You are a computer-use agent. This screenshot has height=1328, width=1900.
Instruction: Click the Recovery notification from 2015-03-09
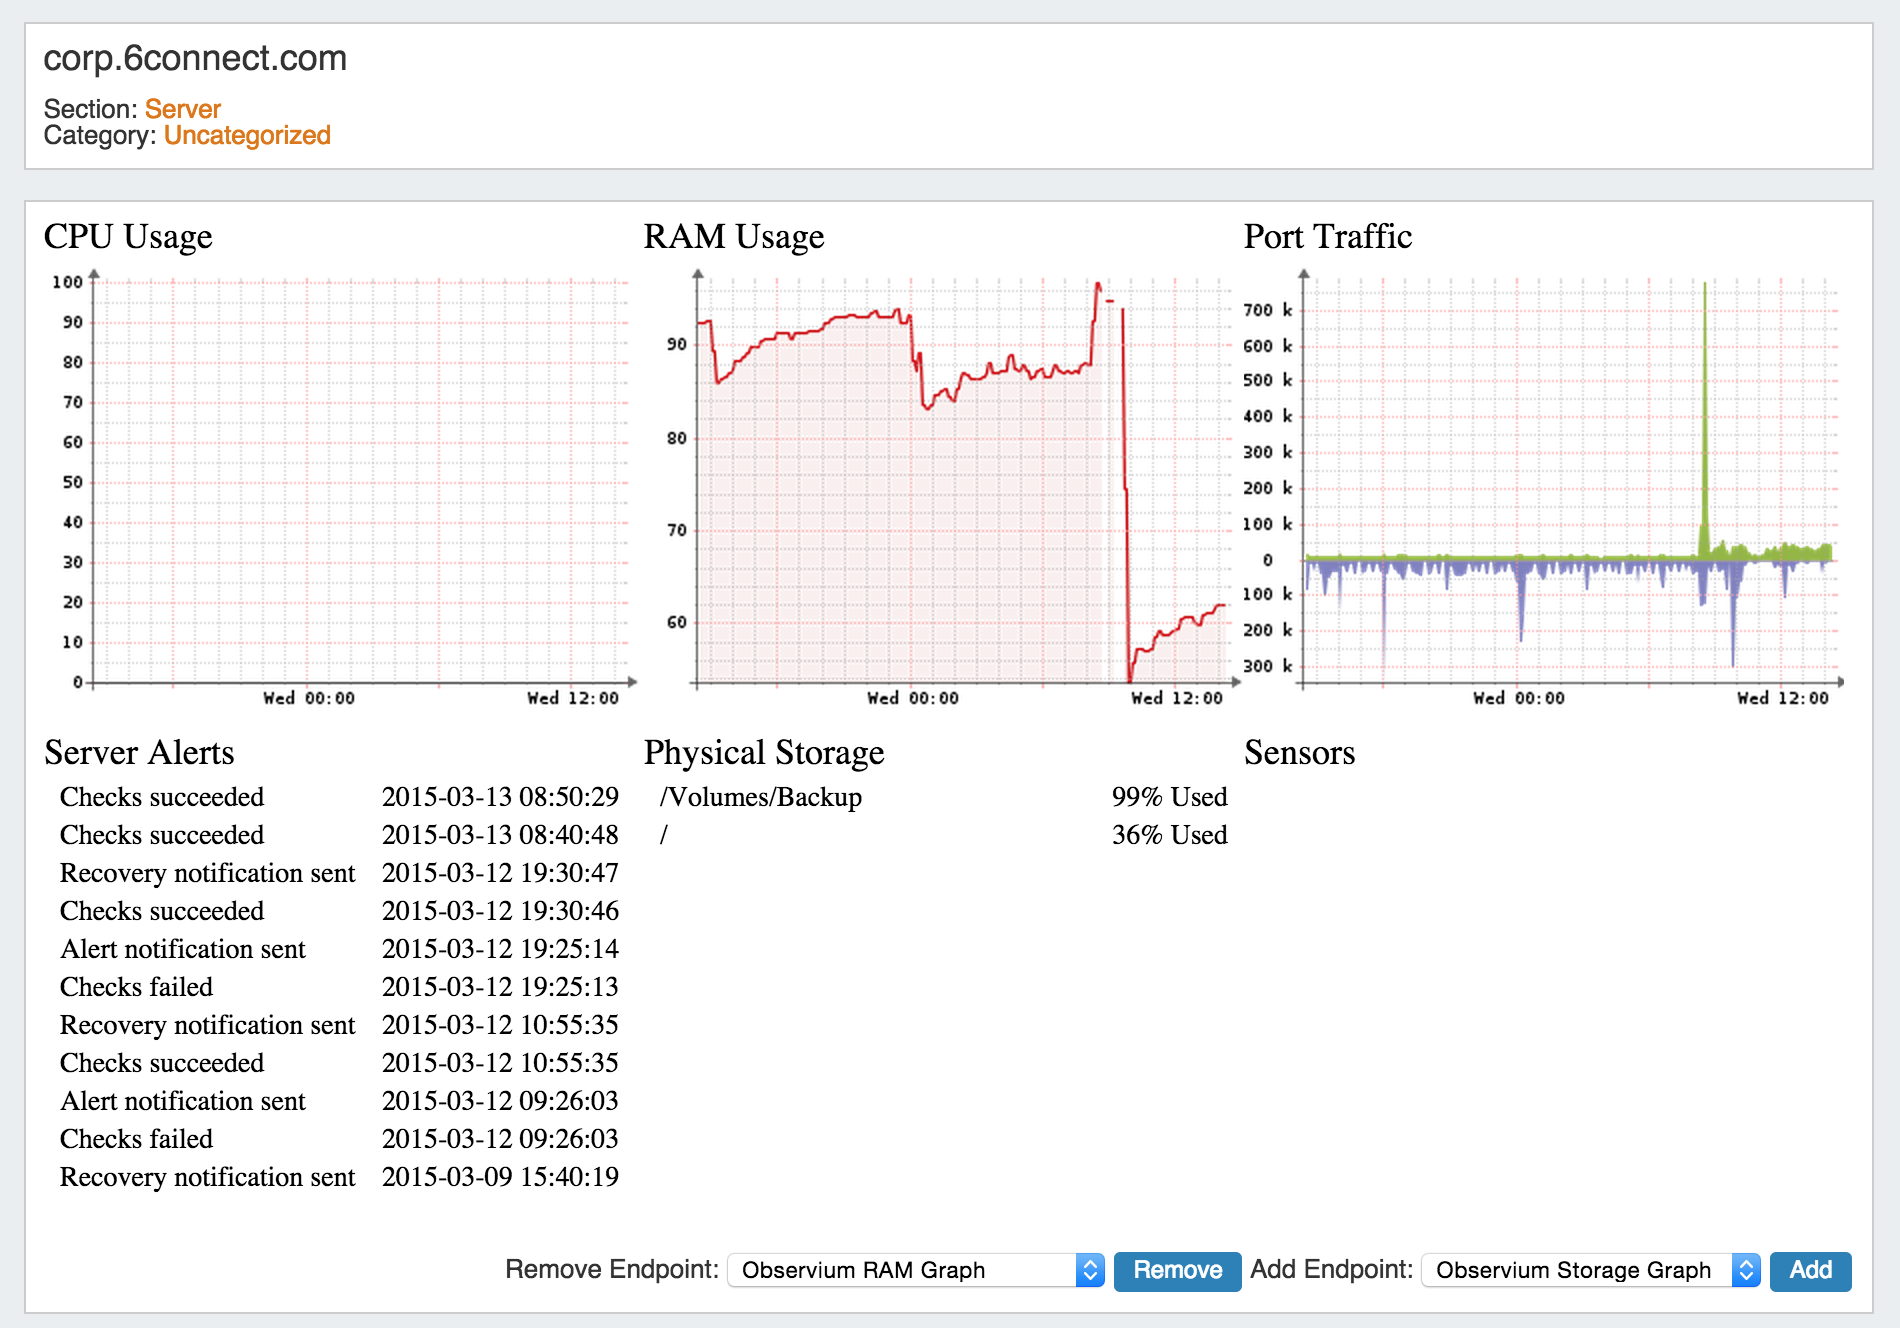pyautogui.click(x=207, y=1177)
